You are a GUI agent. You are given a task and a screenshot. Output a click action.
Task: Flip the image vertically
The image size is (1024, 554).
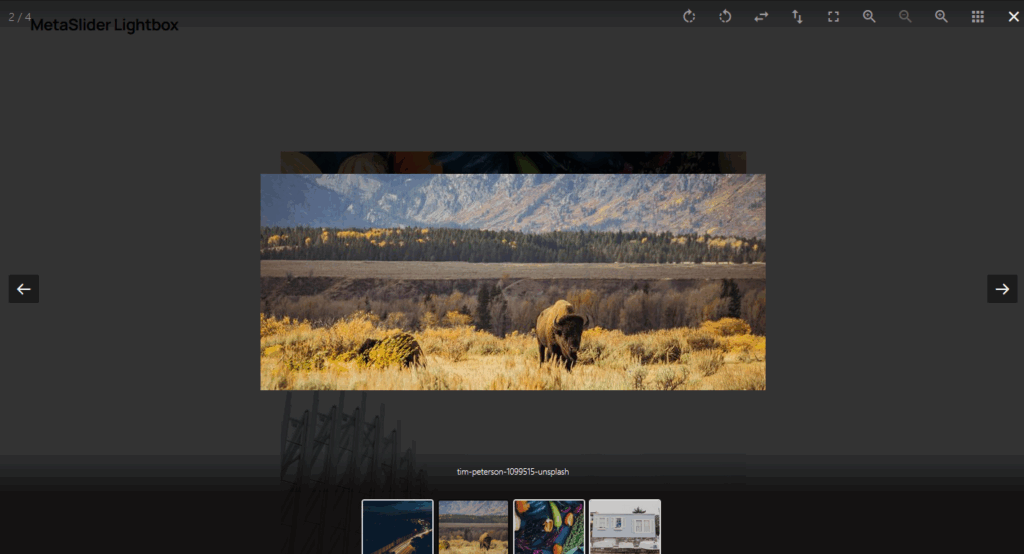pos(797,16)
